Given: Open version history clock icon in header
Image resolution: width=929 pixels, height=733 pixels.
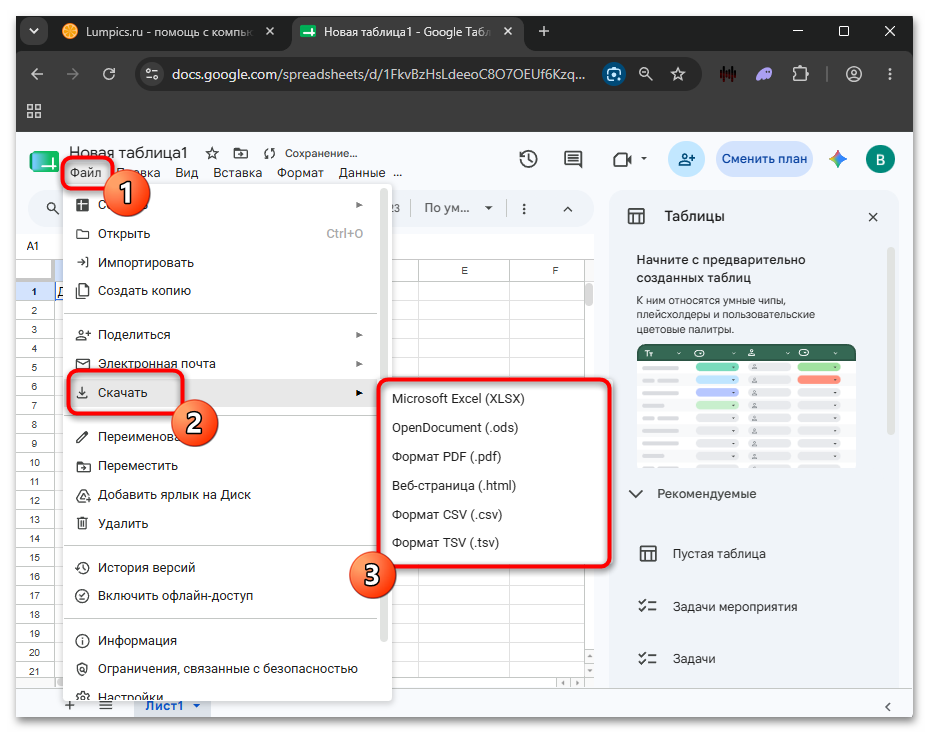Looking at the screenshot, I should [528, 159].
